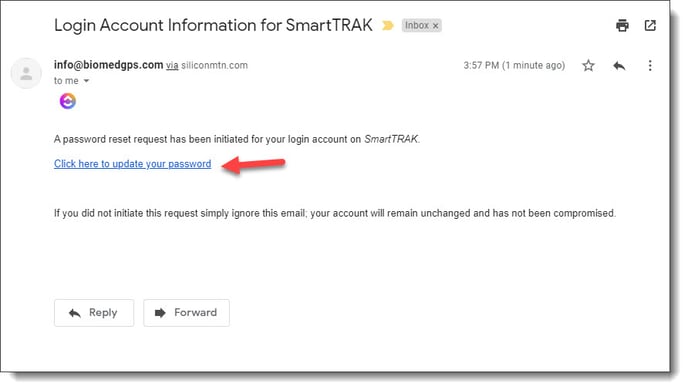Click the Reply button below the message
Image resolution: width=688 pixels, height=390 pixels.
click(94, 313)
